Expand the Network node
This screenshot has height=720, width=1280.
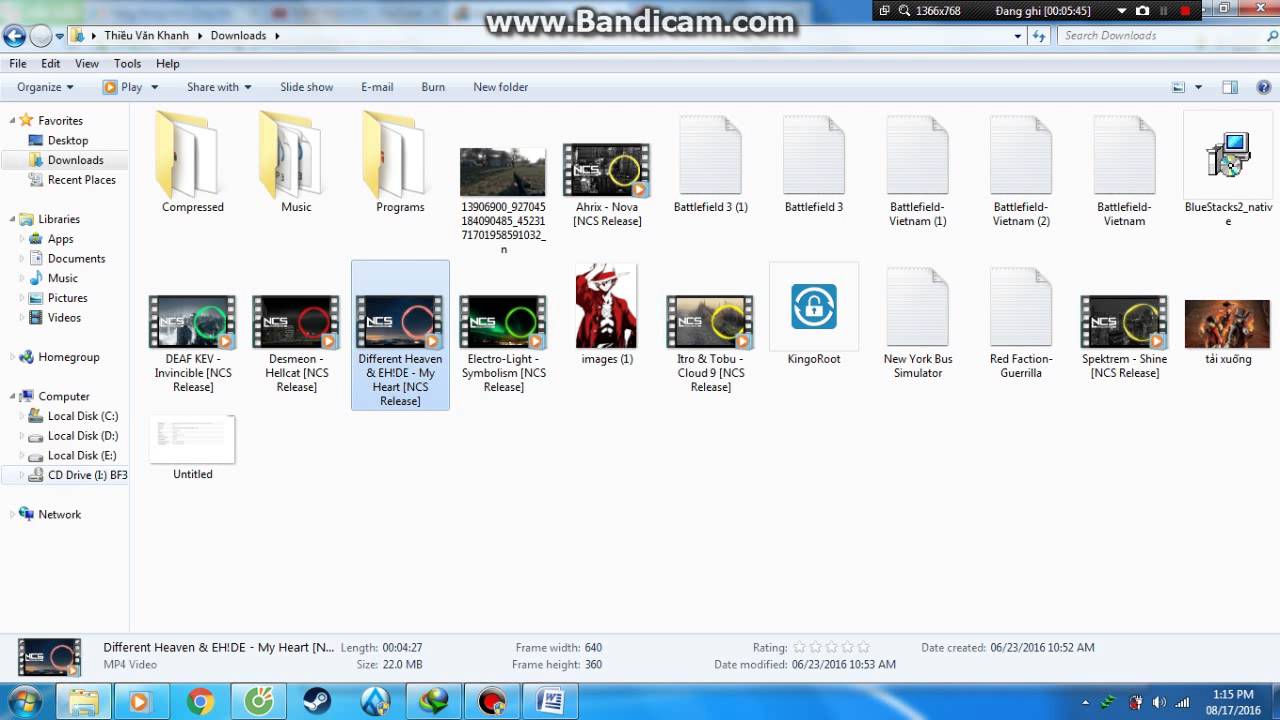coord(13,514)
